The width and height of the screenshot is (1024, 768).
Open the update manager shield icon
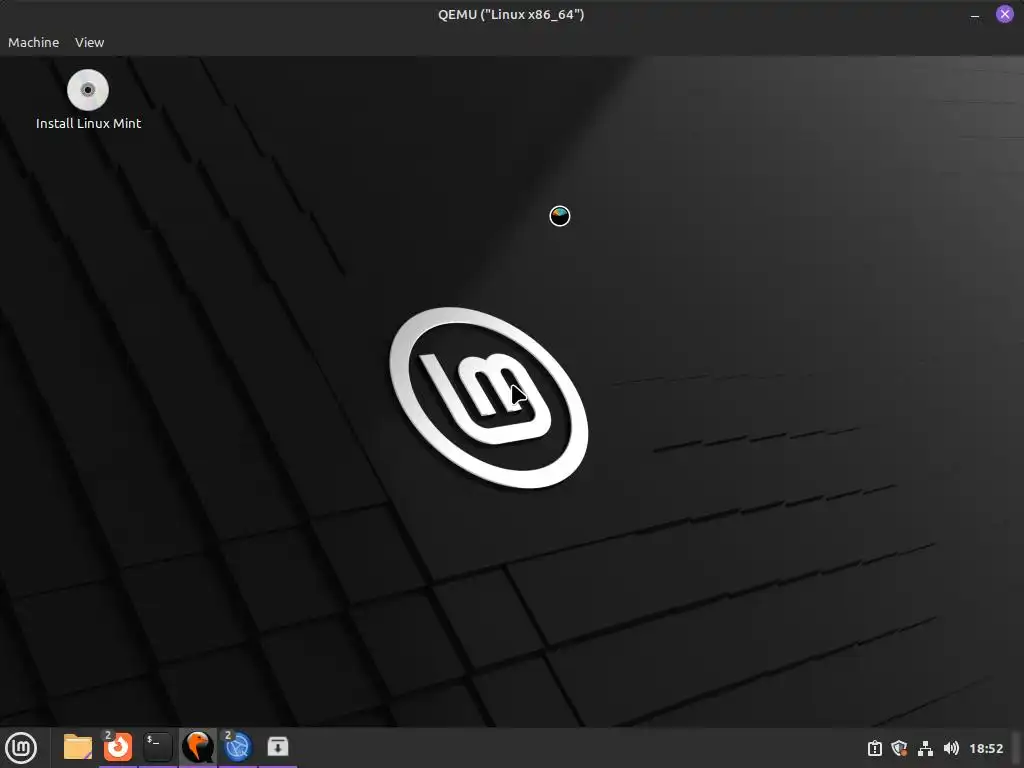tap(899, 748)
